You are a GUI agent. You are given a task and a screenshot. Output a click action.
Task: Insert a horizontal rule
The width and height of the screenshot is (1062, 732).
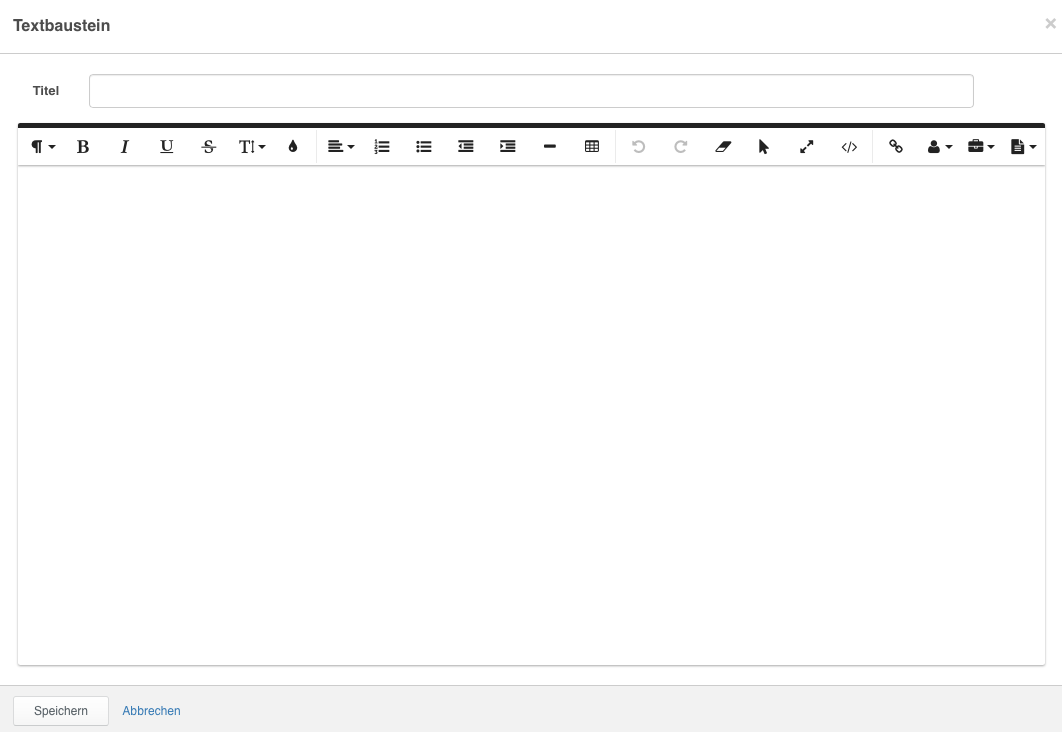pyautogui.click(x=550, y=147)
